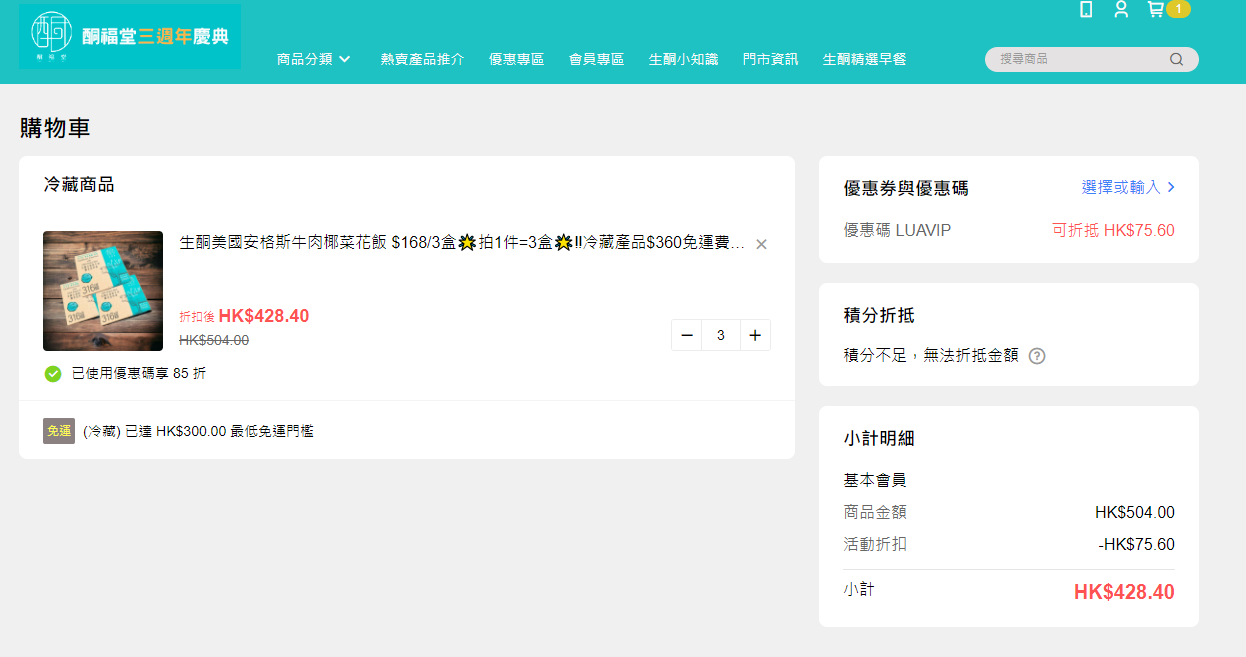Expand the 商品分類 dropdown menu
1246x657 pixels.
314,60
